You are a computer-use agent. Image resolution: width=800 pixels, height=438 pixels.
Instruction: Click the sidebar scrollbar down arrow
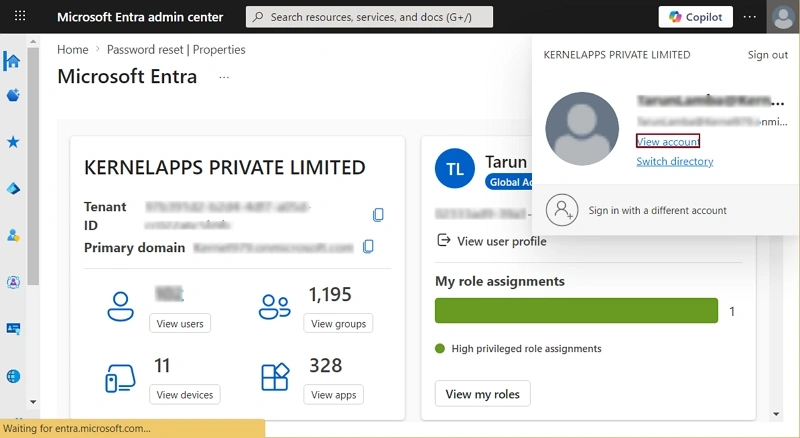(33, 402)
